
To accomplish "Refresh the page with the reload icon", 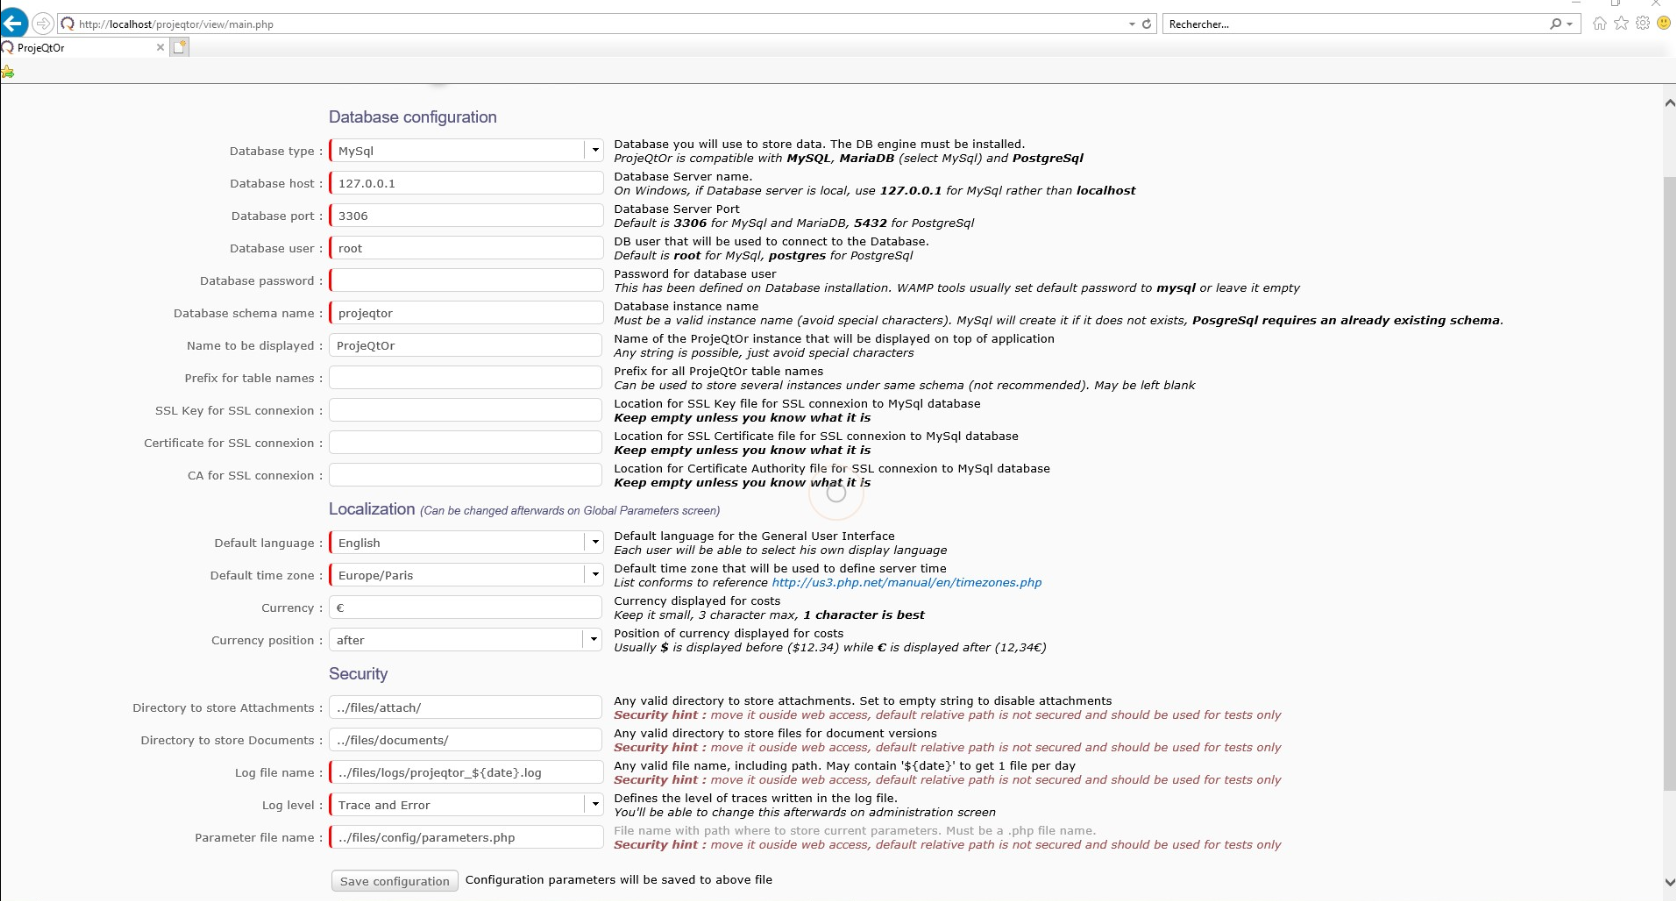I will [x=1147, y=24].
